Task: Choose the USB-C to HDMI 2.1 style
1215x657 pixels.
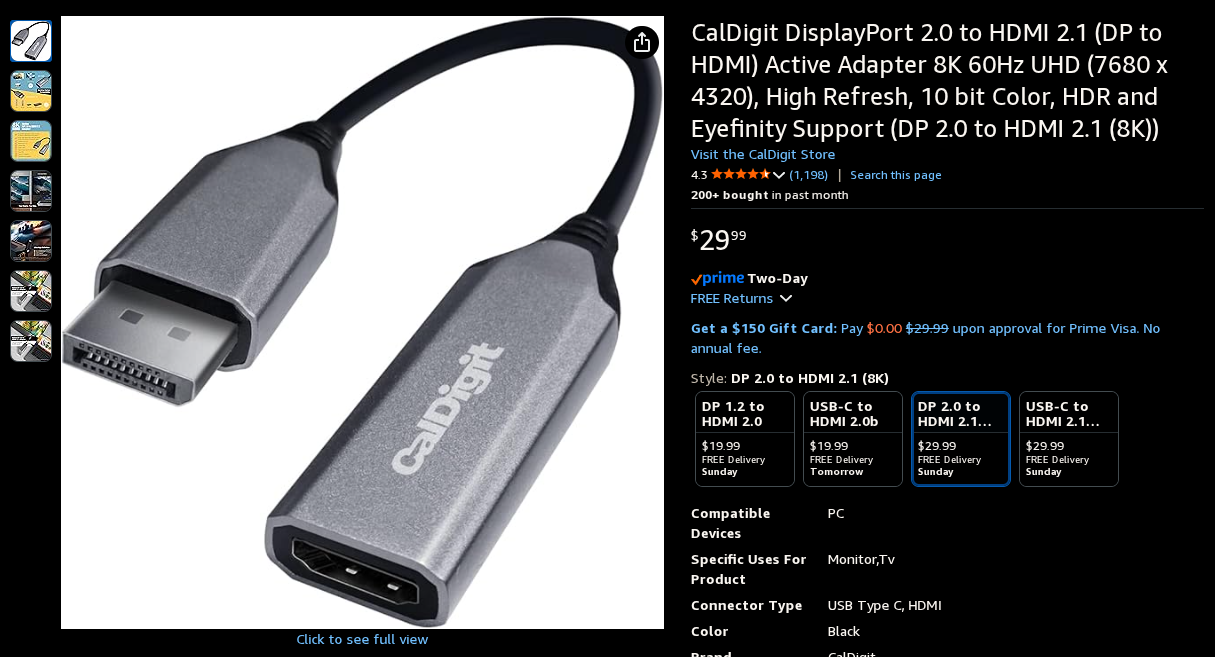Action: pyautogui.click(x=1069, y=439)
